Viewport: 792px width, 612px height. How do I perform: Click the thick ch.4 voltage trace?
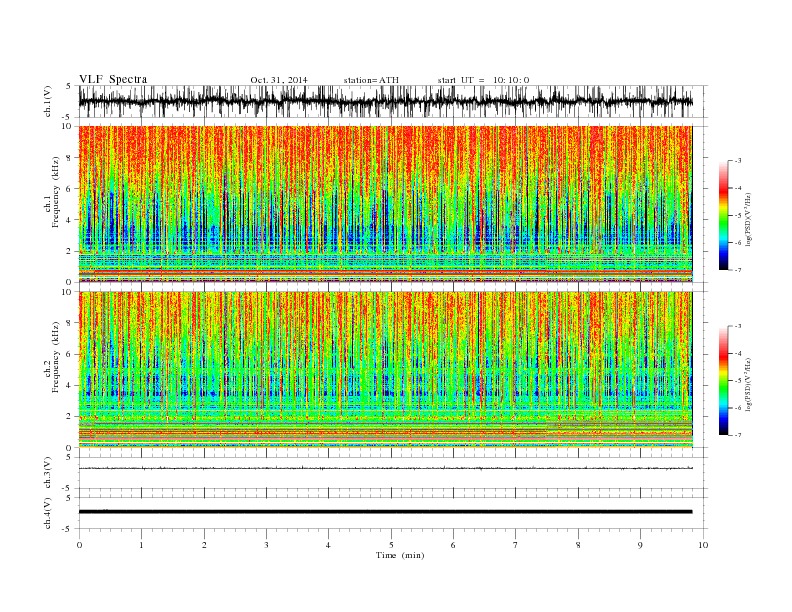click(385, 512)
